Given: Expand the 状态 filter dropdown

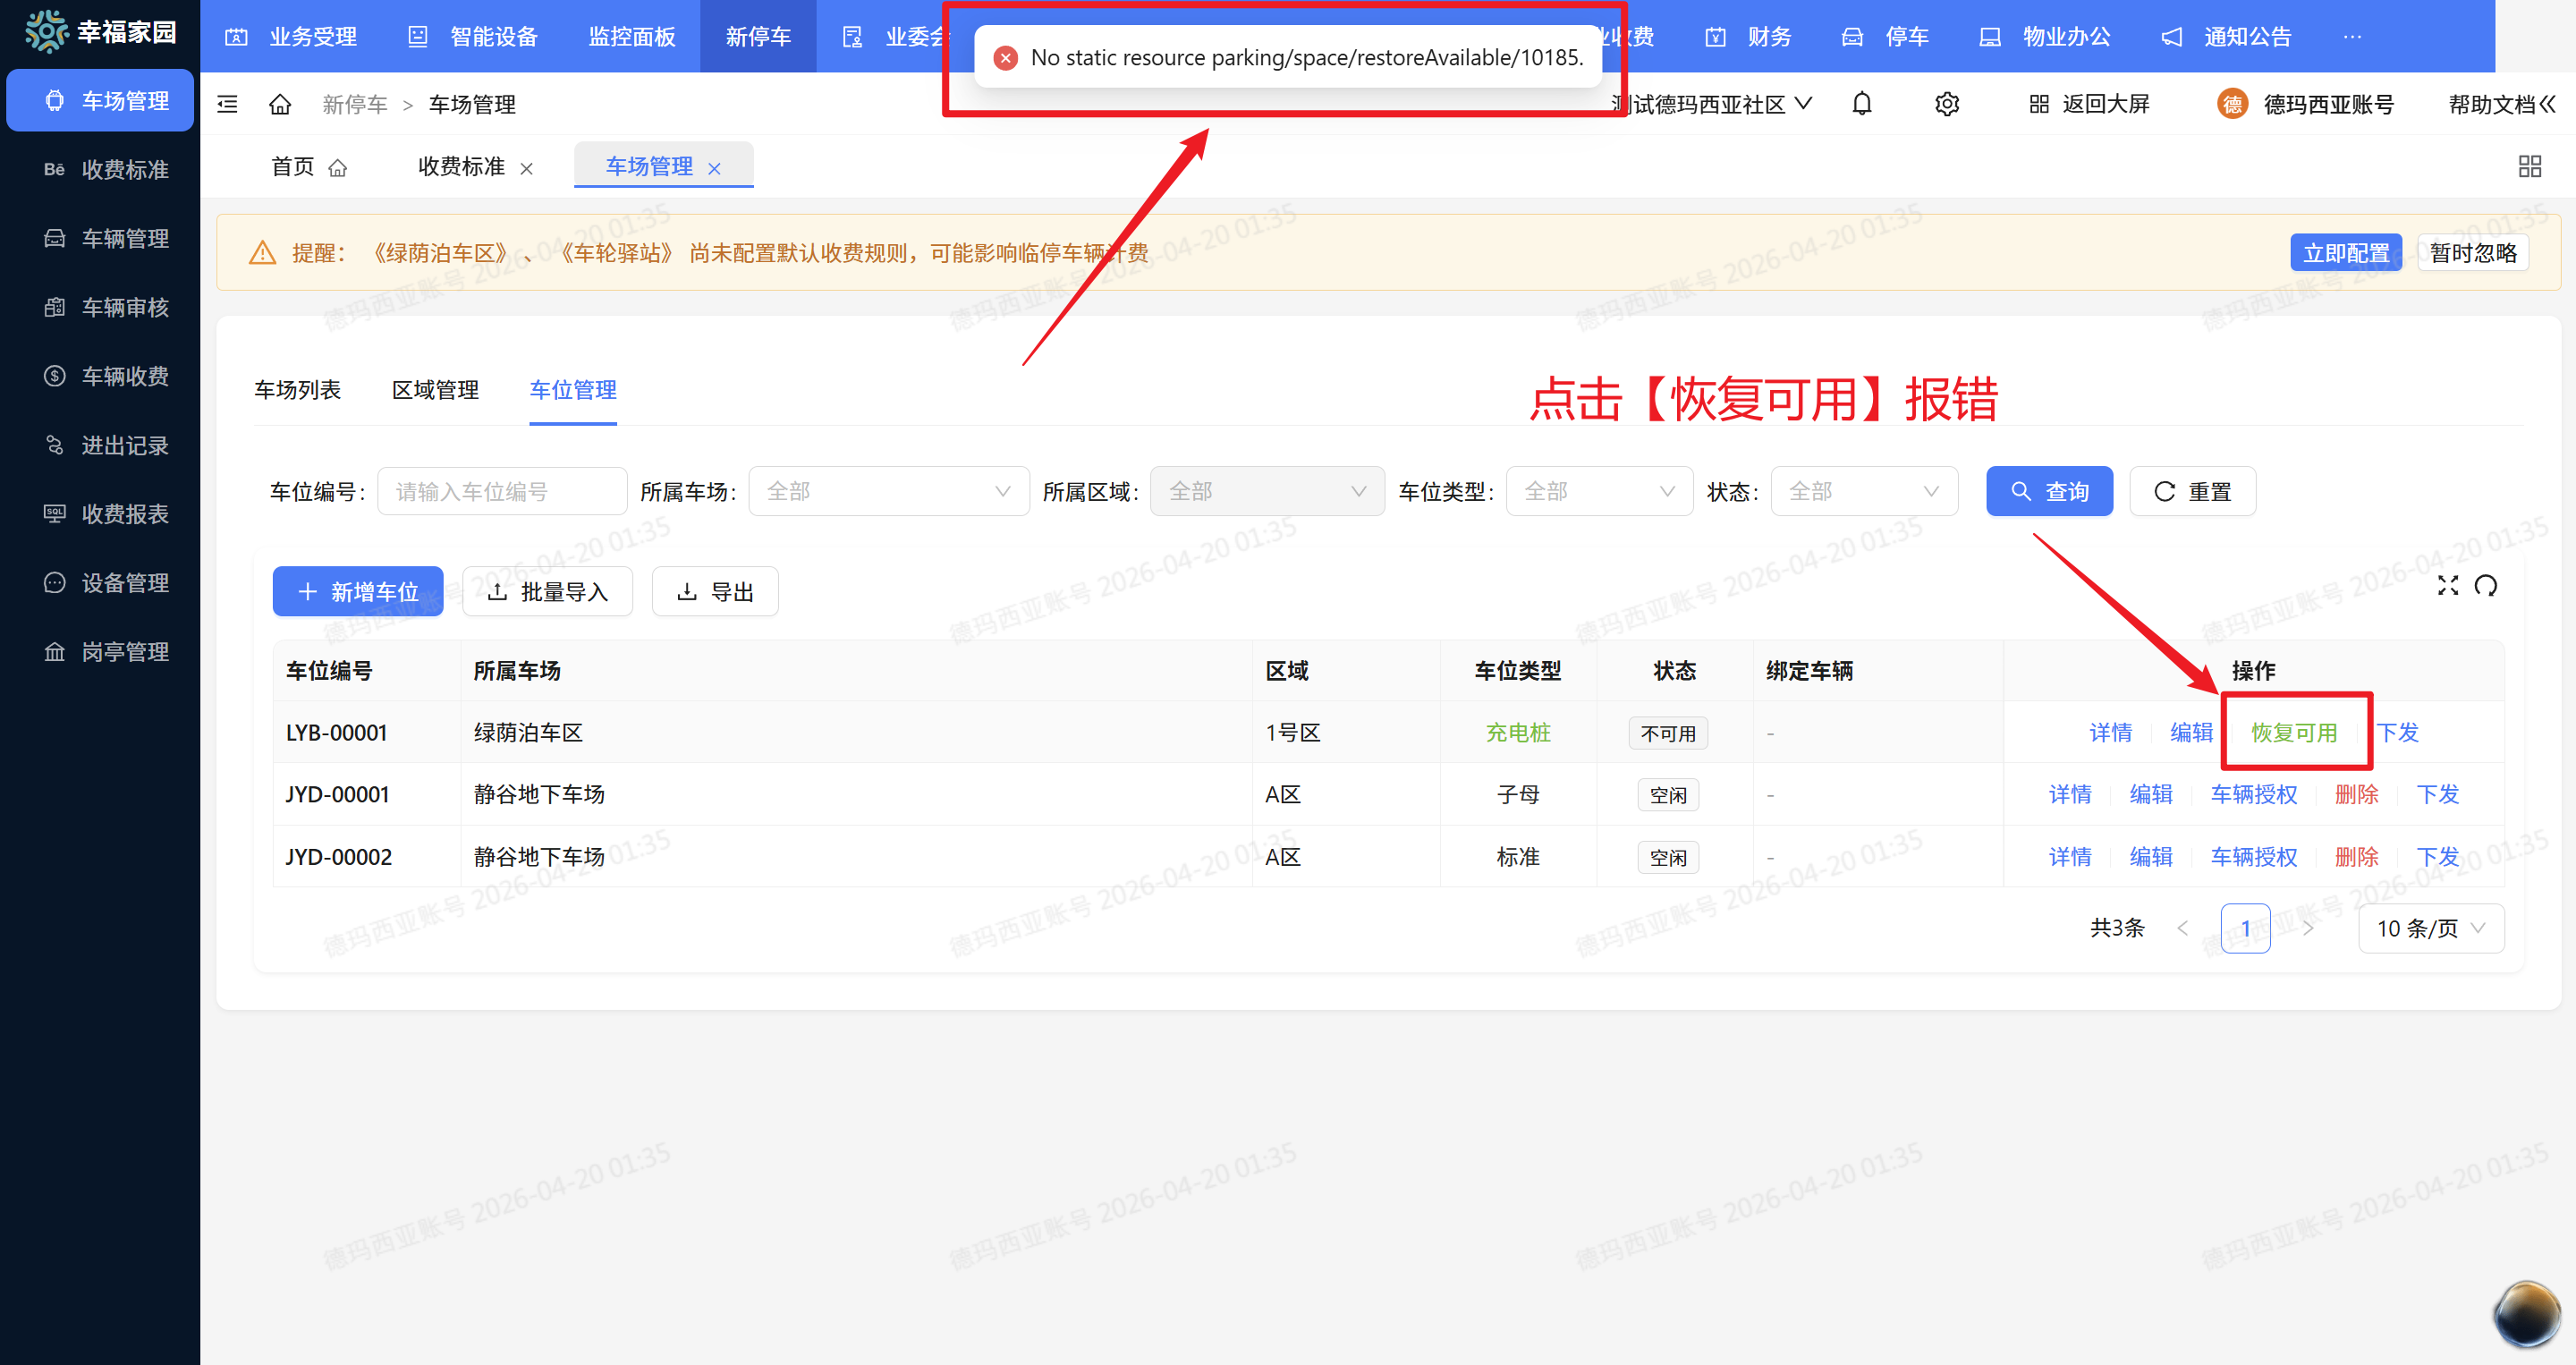Looking at the screenshot, I should [x=1863, y=491].
